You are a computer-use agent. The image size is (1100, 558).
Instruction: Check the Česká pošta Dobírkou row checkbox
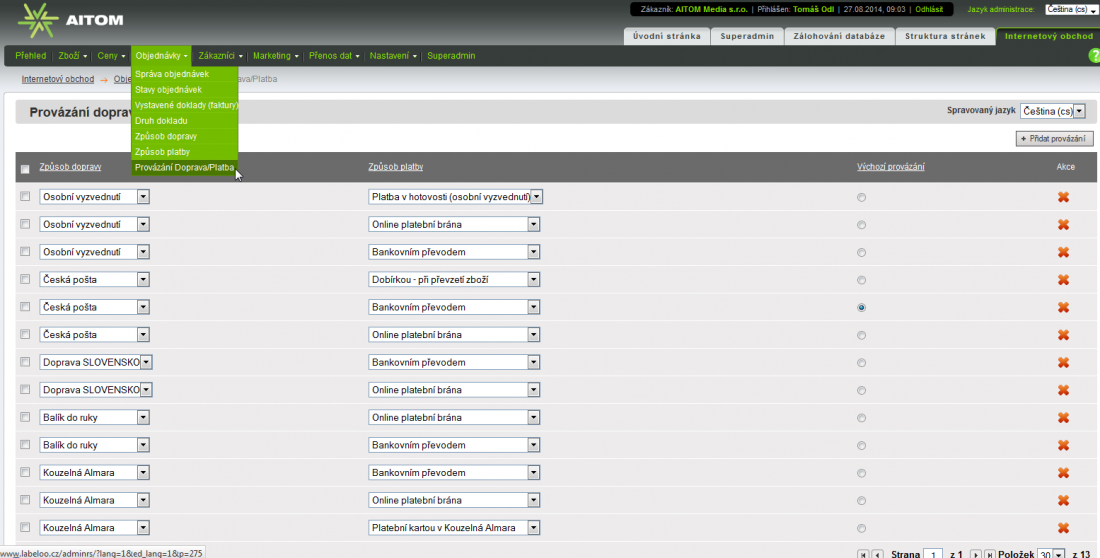tap(25, 280)
